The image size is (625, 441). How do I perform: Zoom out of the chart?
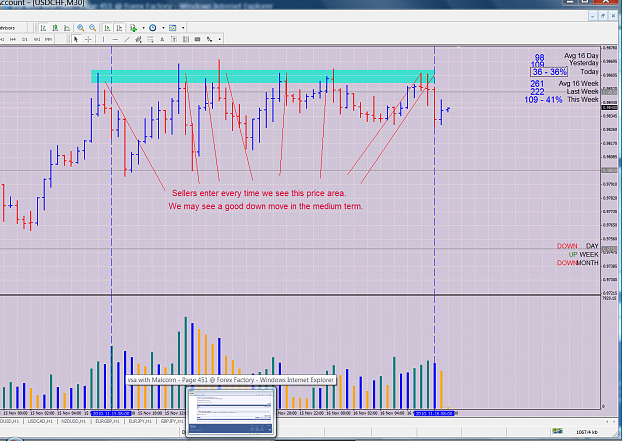pyautogui.click(x=92, y=28)
